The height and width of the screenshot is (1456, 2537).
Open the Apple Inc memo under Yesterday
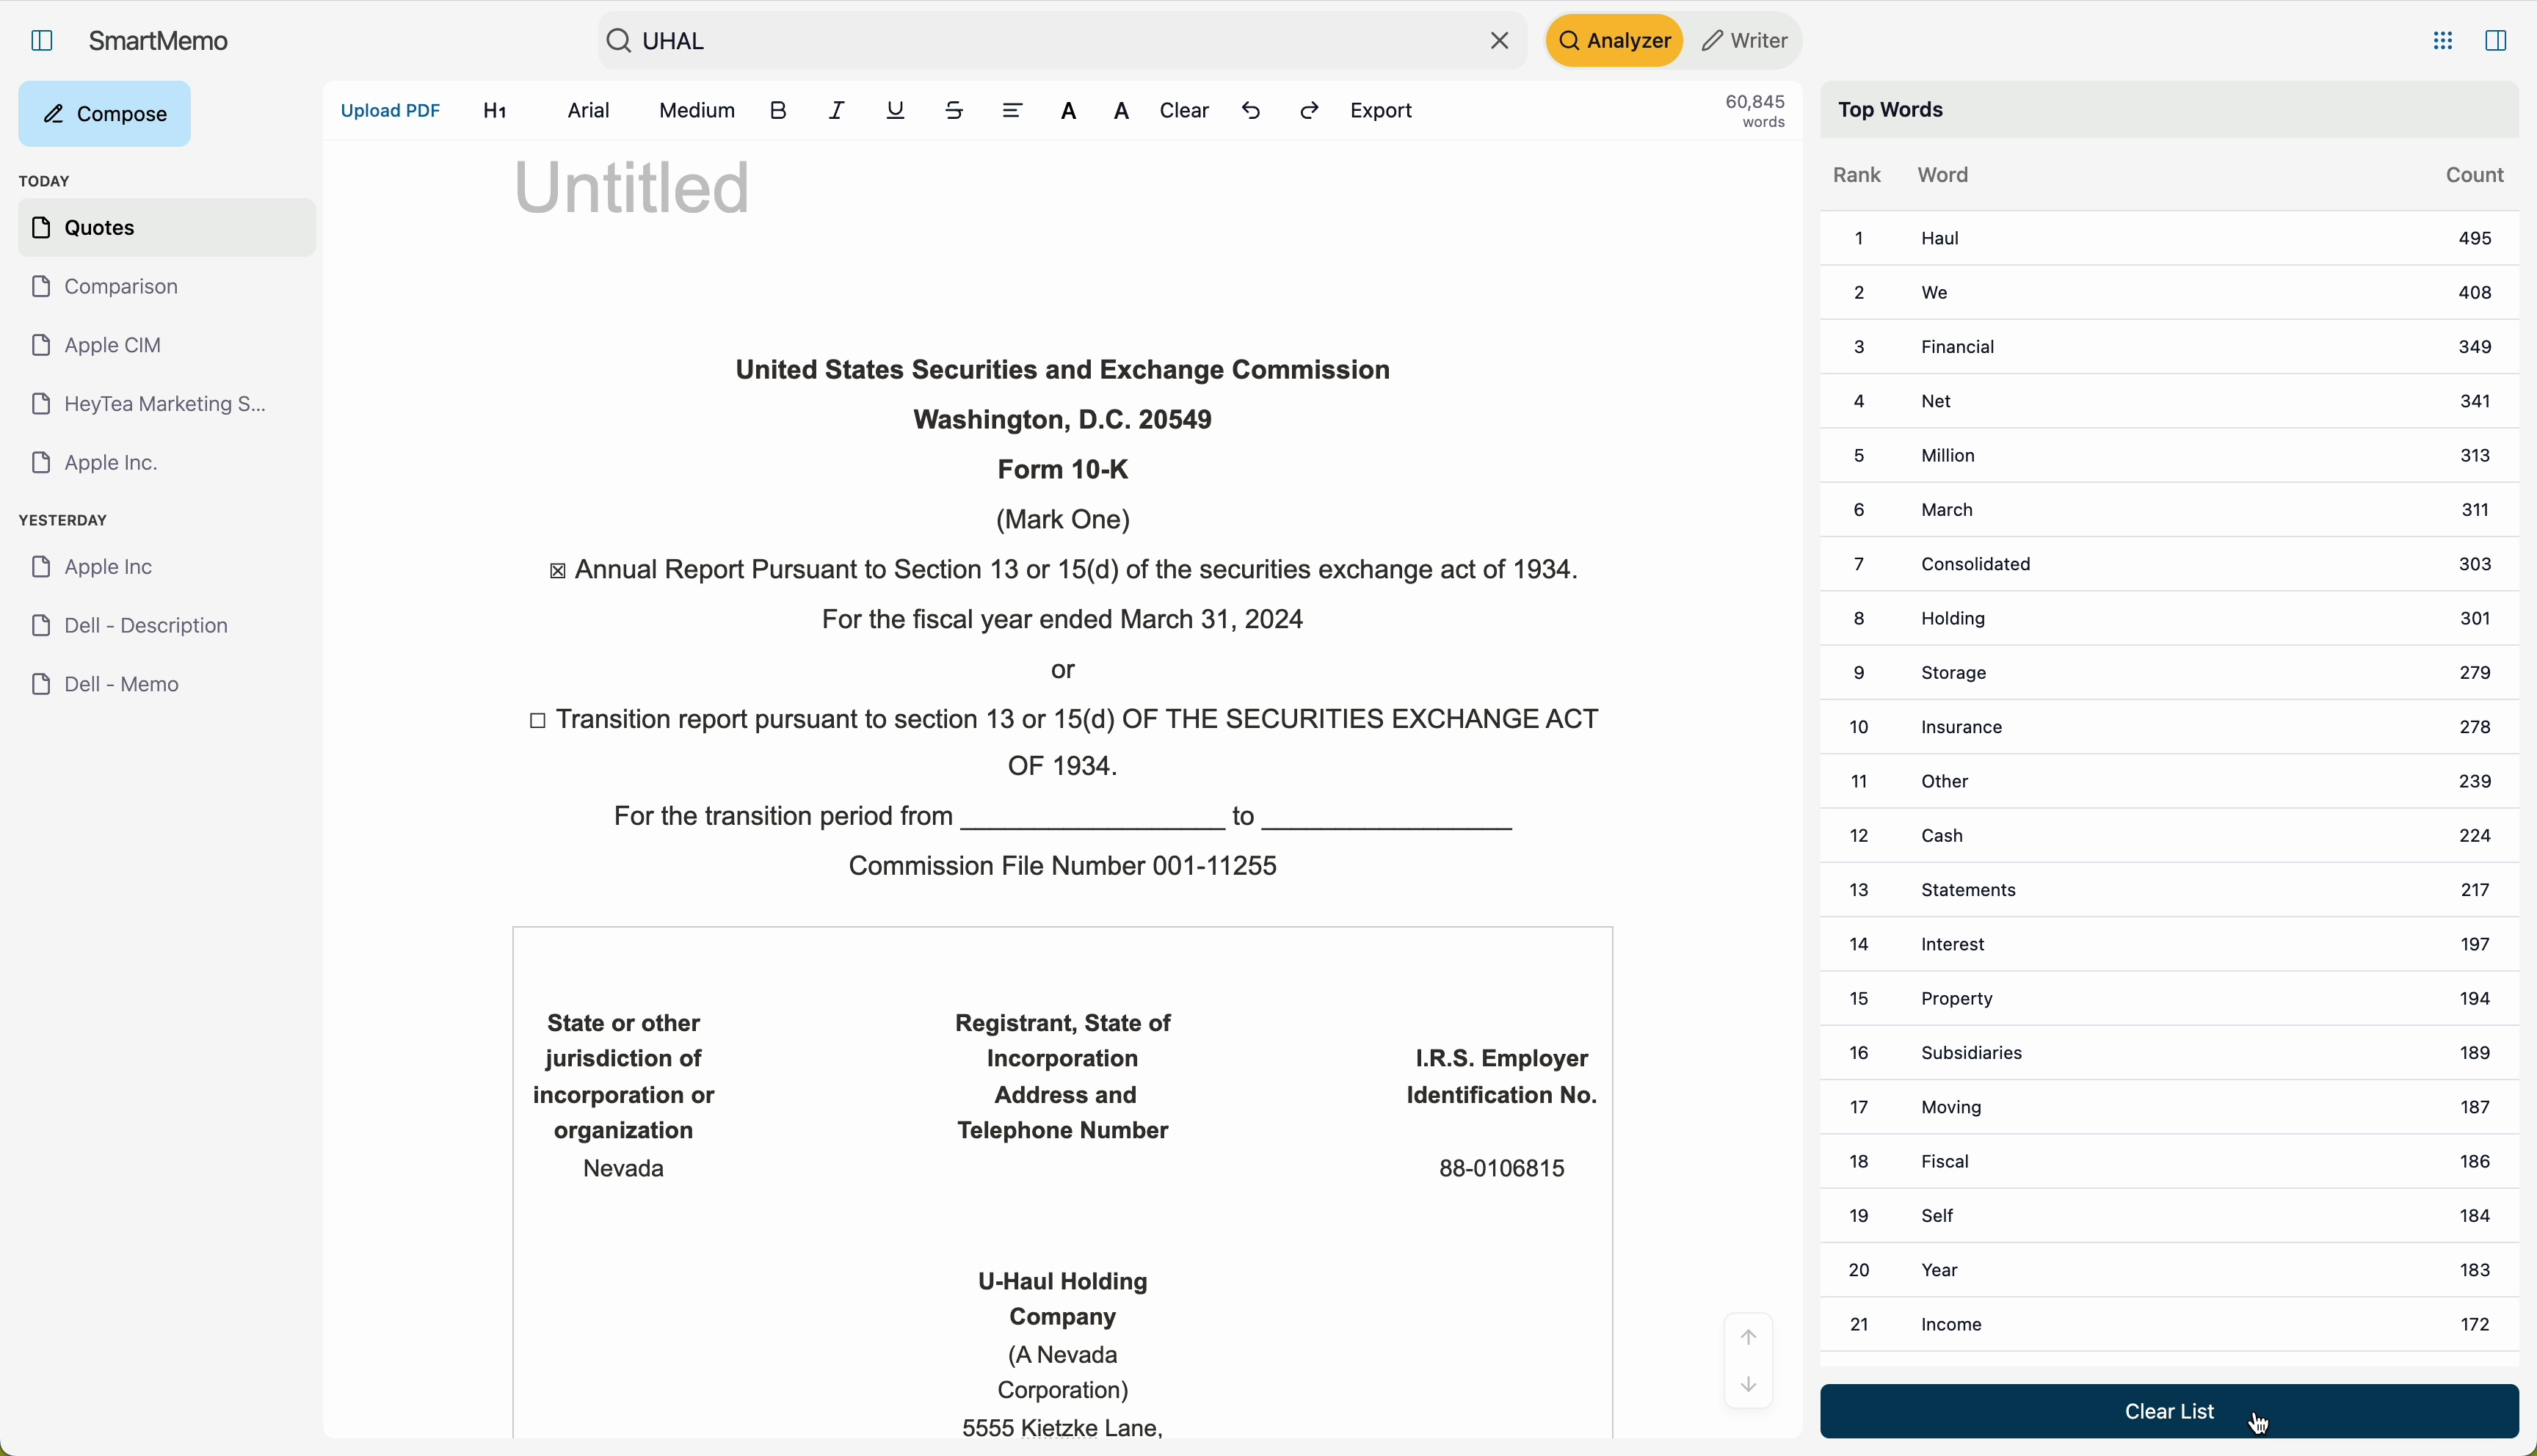point(167,567)
